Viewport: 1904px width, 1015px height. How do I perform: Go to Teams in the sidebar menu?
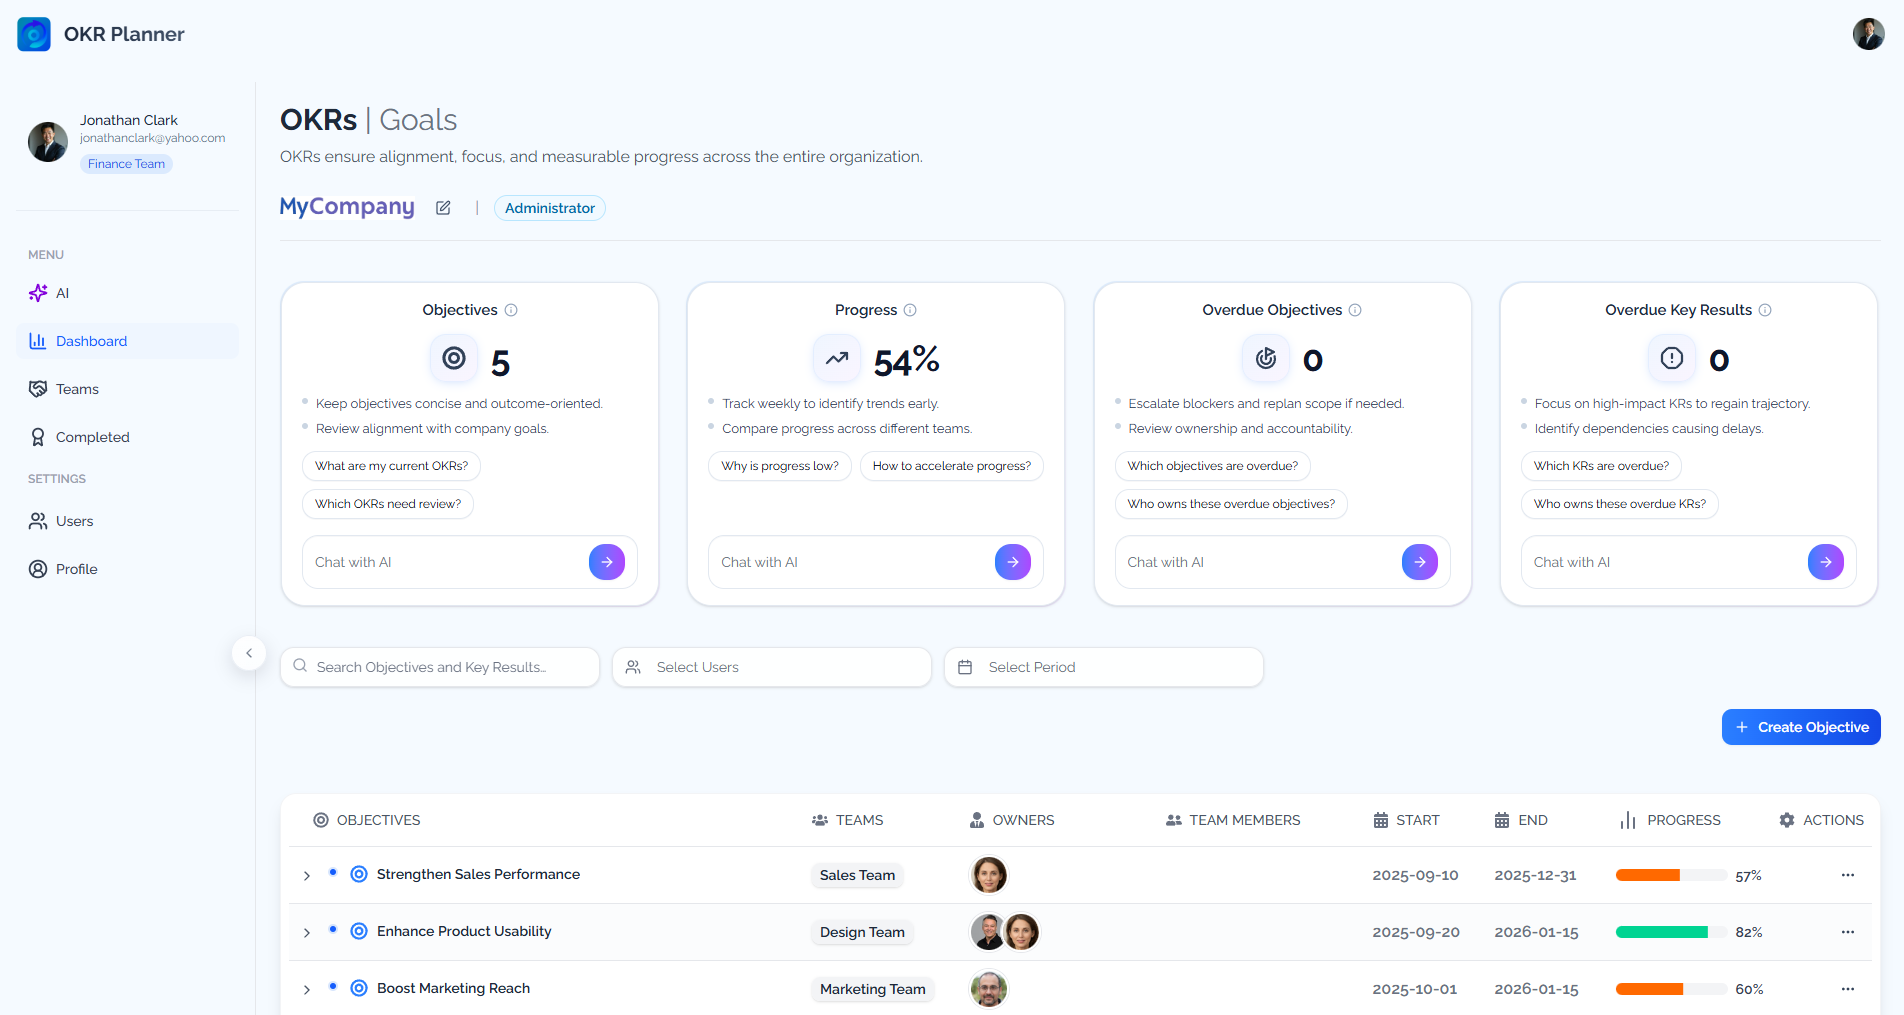click(x=77, y=389)
